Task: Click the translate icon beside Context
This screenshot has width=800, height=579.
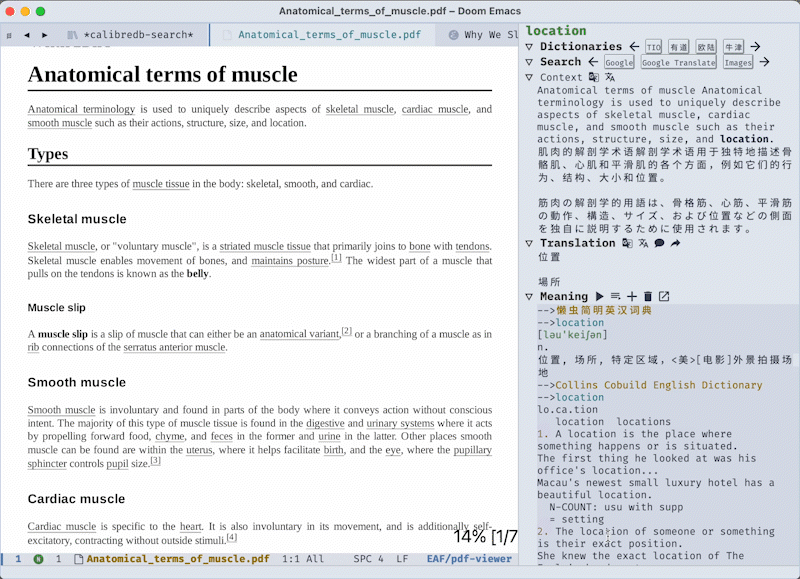Action: [x=610, y=77]
